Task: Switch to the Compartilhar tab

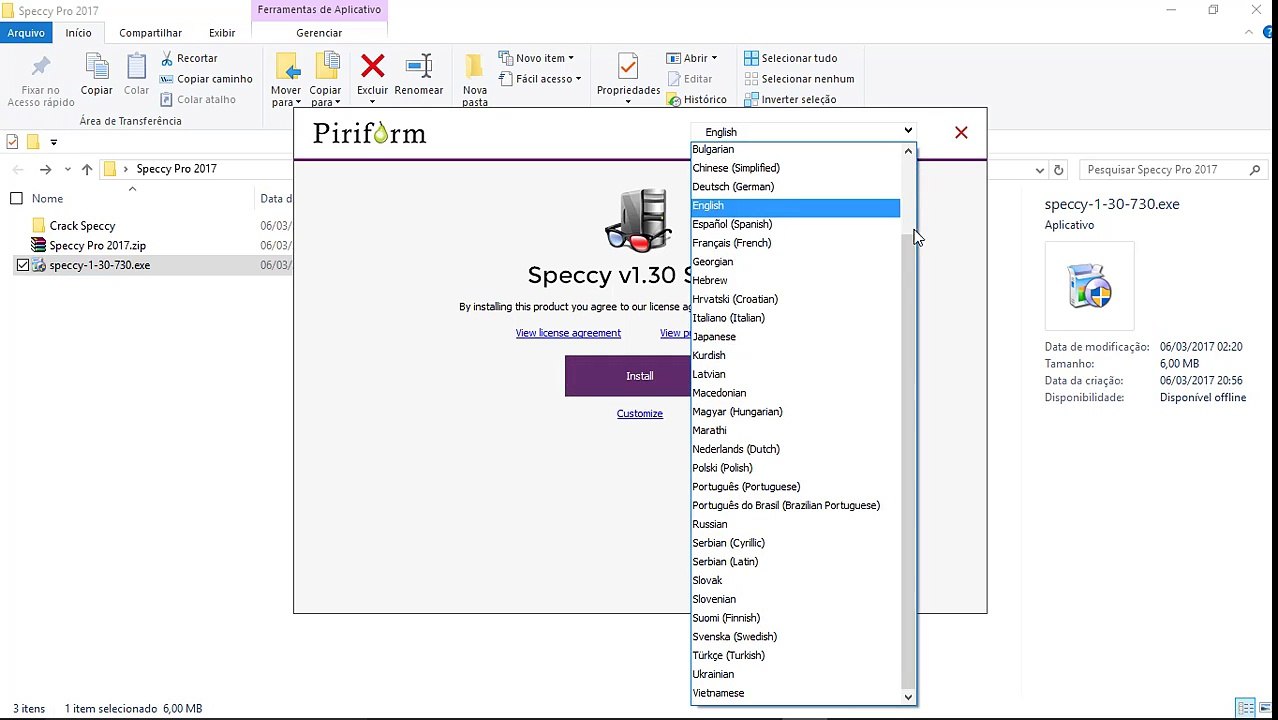Action: [150, 33]
